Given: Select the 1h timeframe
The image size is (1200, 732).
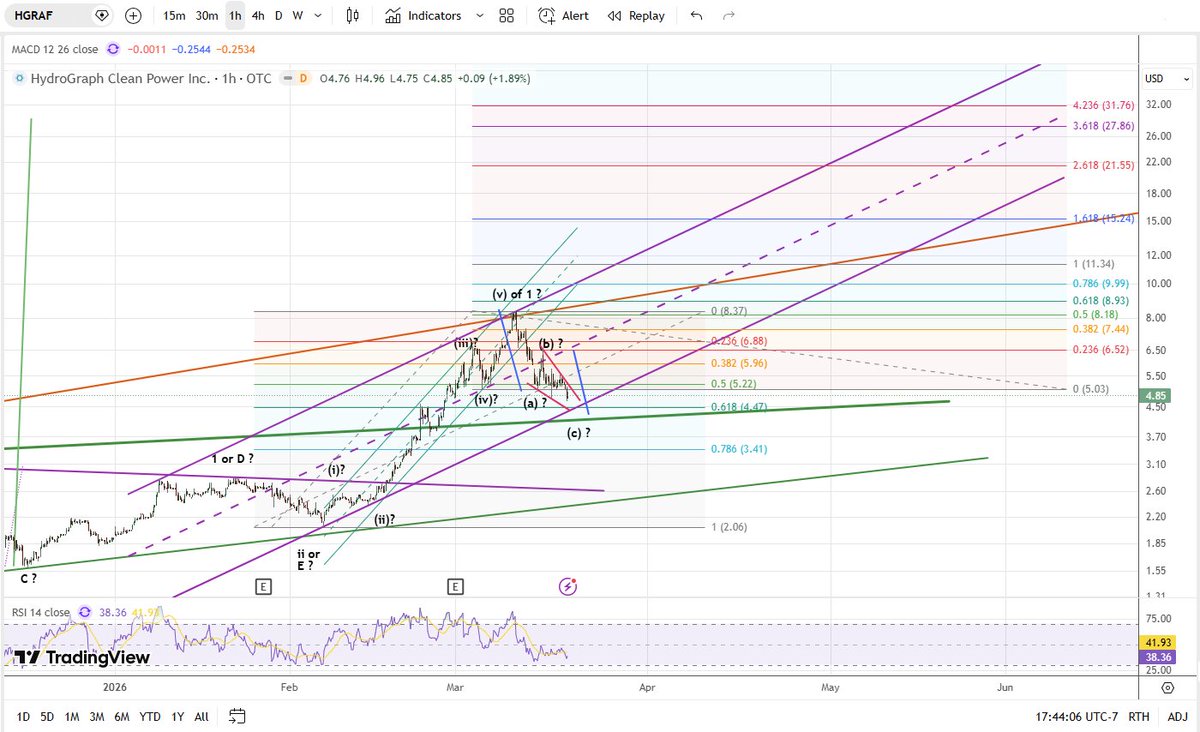Looking at the screenshot, I should point(235,16).
